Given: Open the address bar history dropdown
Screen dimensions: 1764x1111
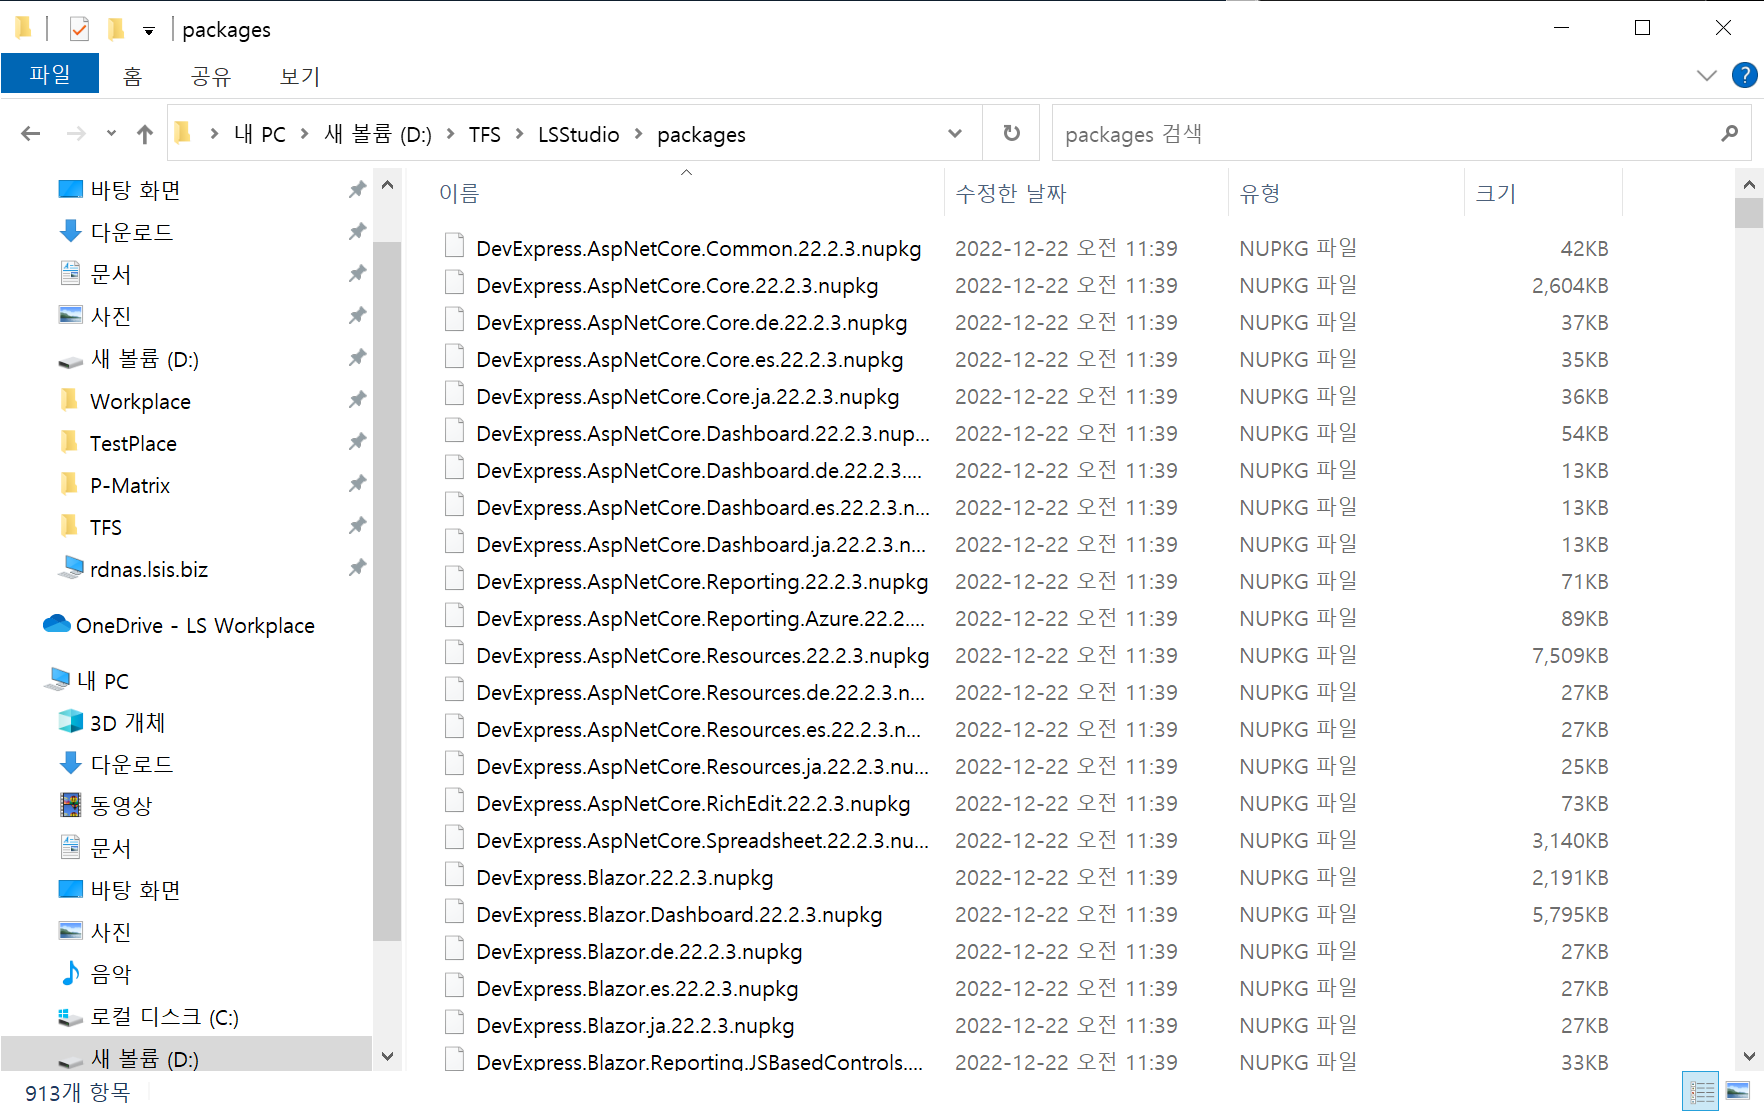Looking at the screenshot, I should coord(955,133).
